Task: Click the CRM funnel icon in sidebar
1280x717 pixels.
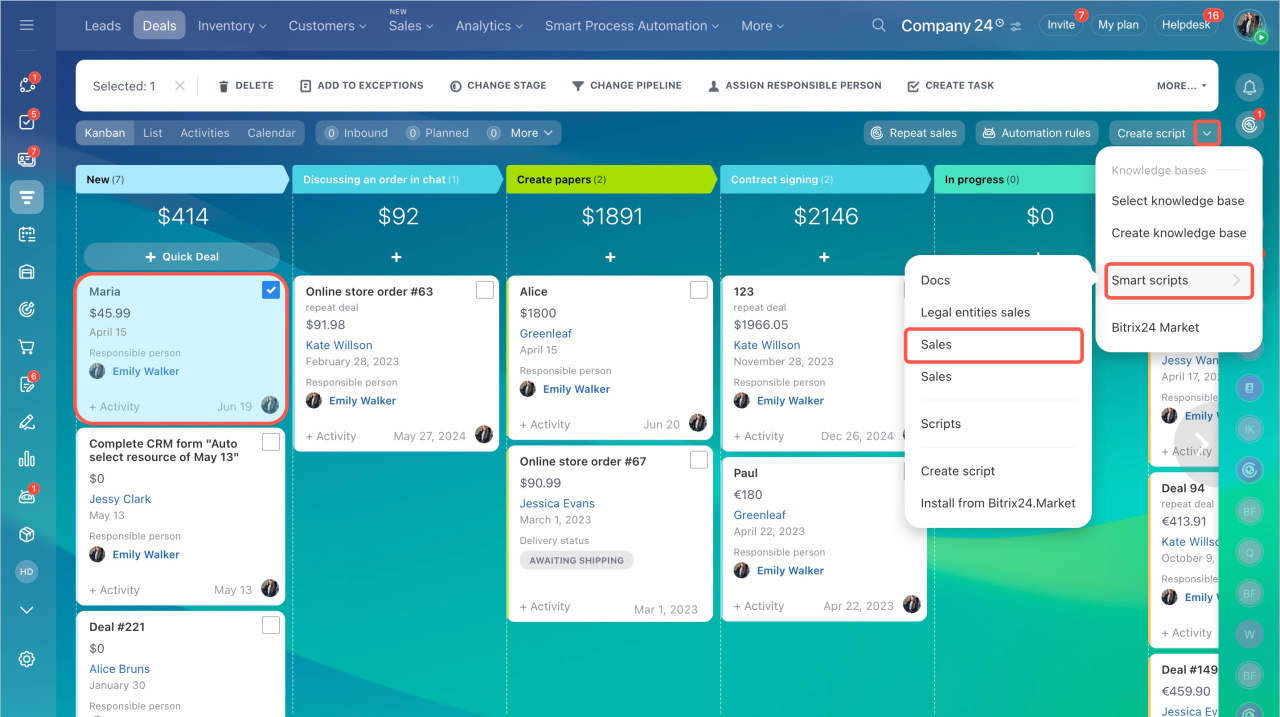Action: (x=27, y=197)
